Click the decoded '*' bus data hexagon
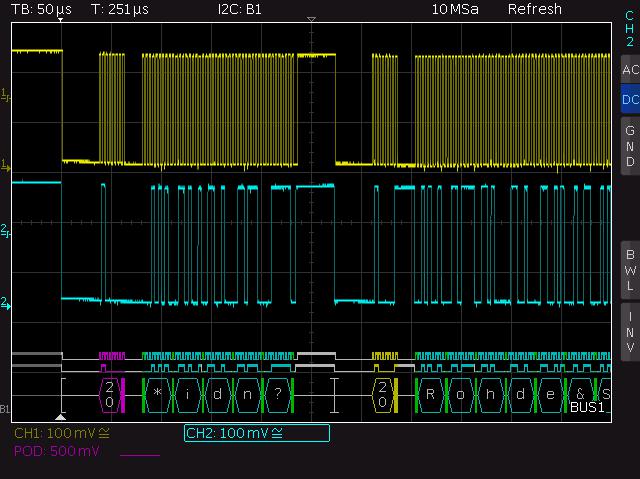Viewport: 640px width, 479px height. (157, 394)
